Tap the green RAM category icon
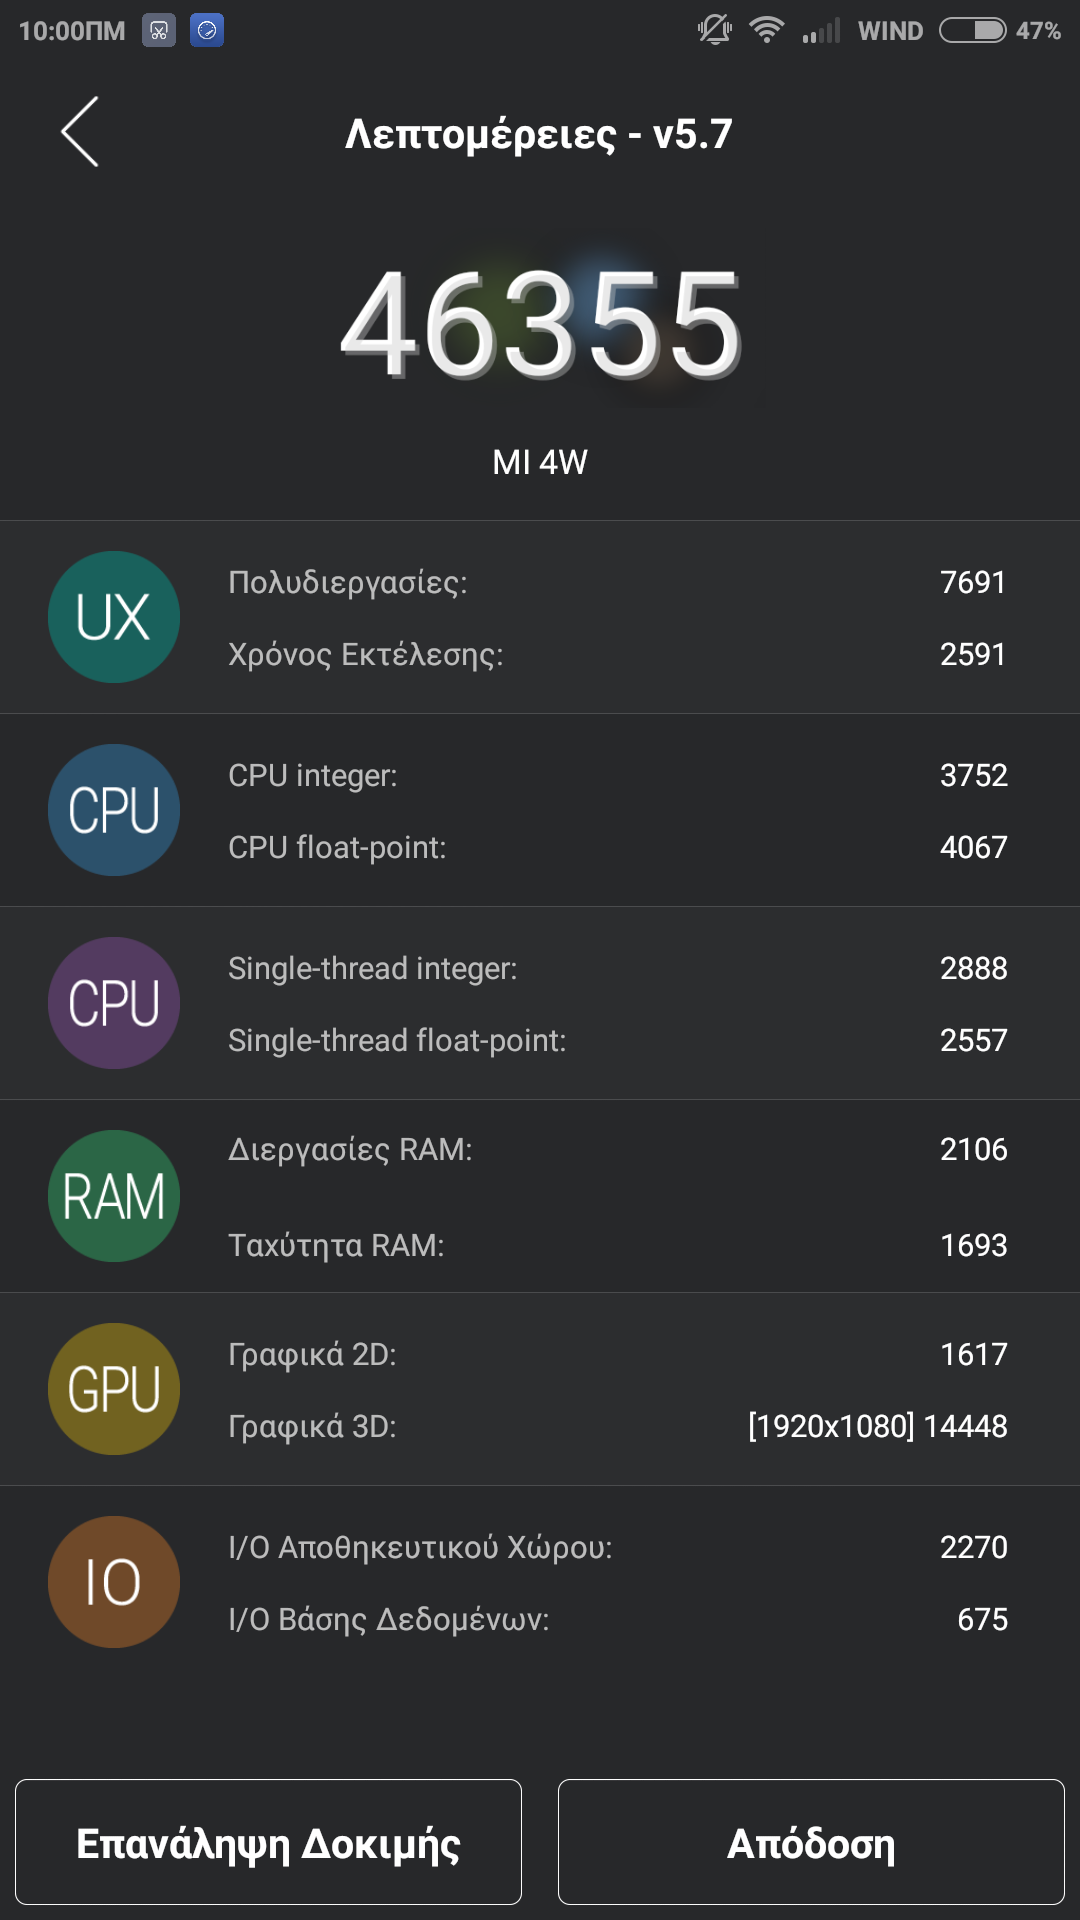Viewport: 1080px width, 1920px height. point(114,1196)
